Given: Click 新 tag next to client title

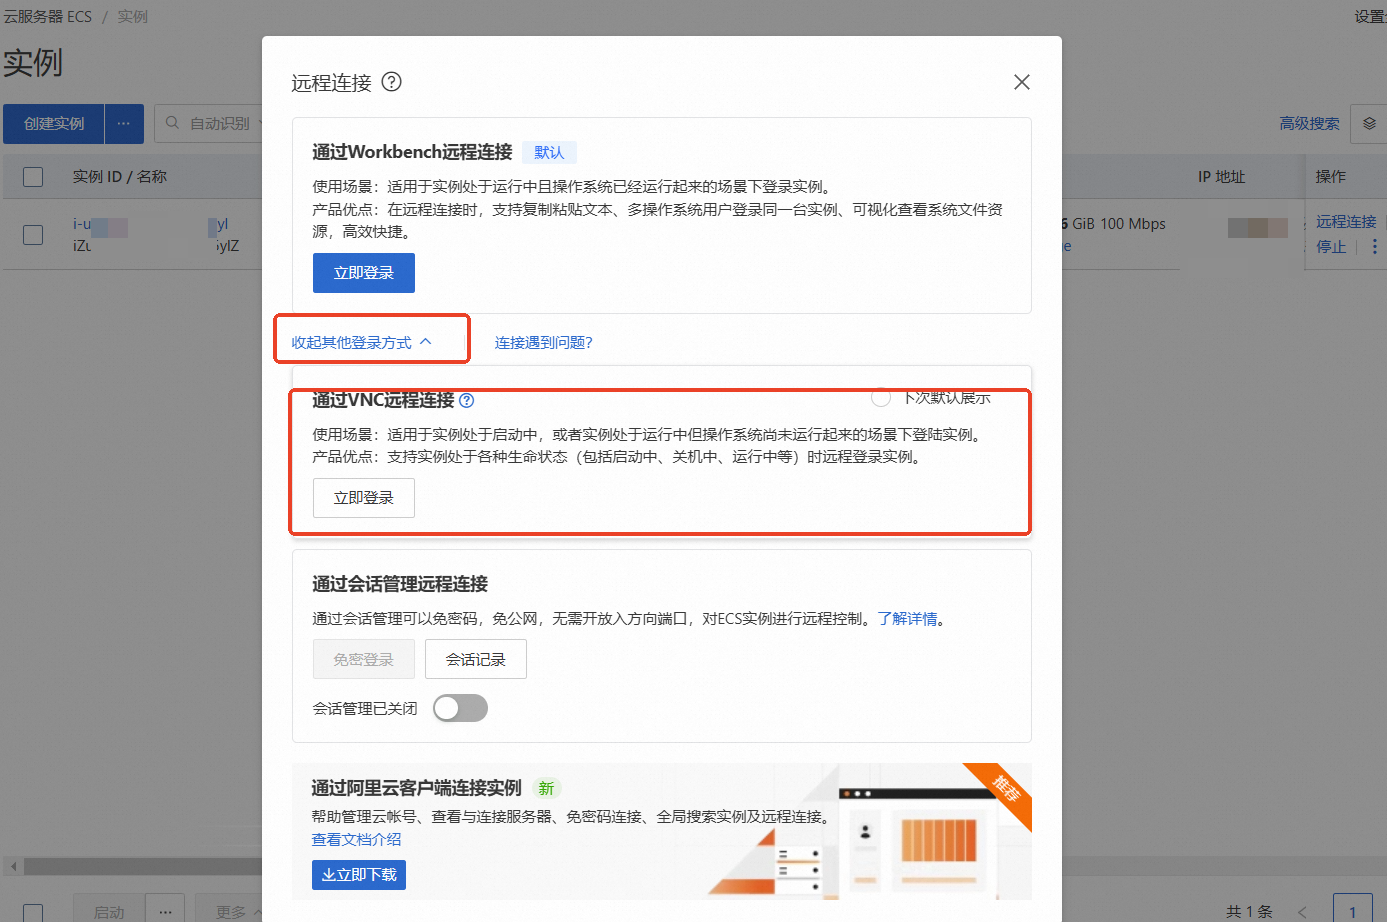Looking at the screenshot, I should click(x=546, y=789).
